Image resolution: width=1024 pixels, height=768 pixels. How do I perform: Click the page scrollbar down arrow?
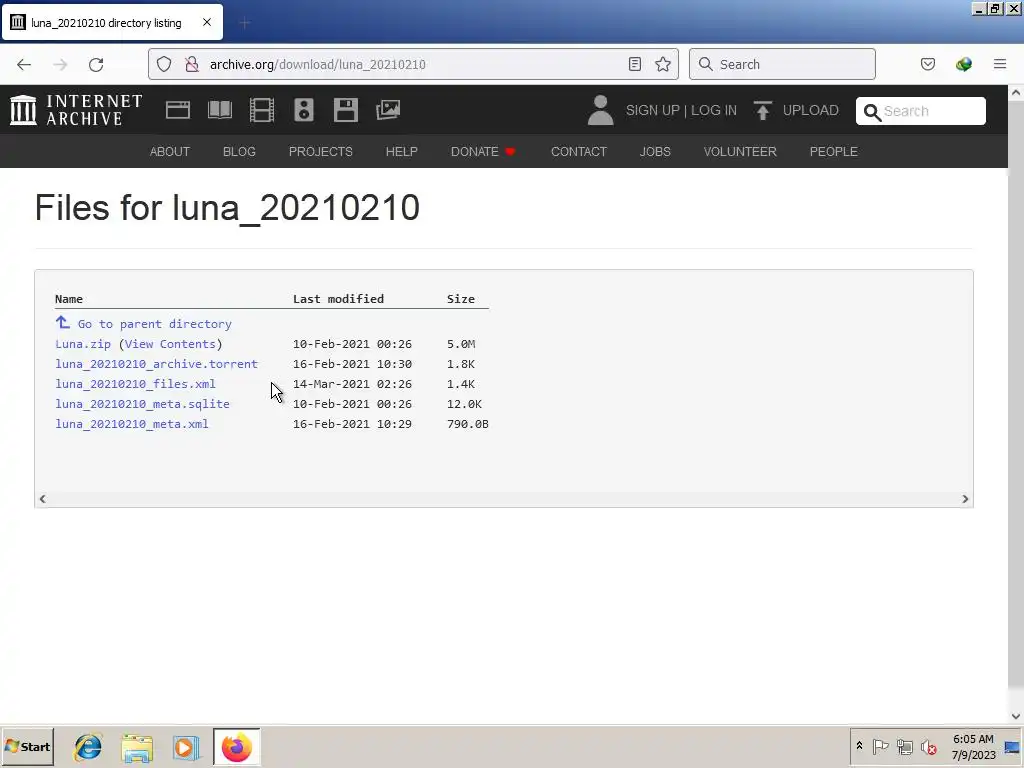tap(1016, 716)
